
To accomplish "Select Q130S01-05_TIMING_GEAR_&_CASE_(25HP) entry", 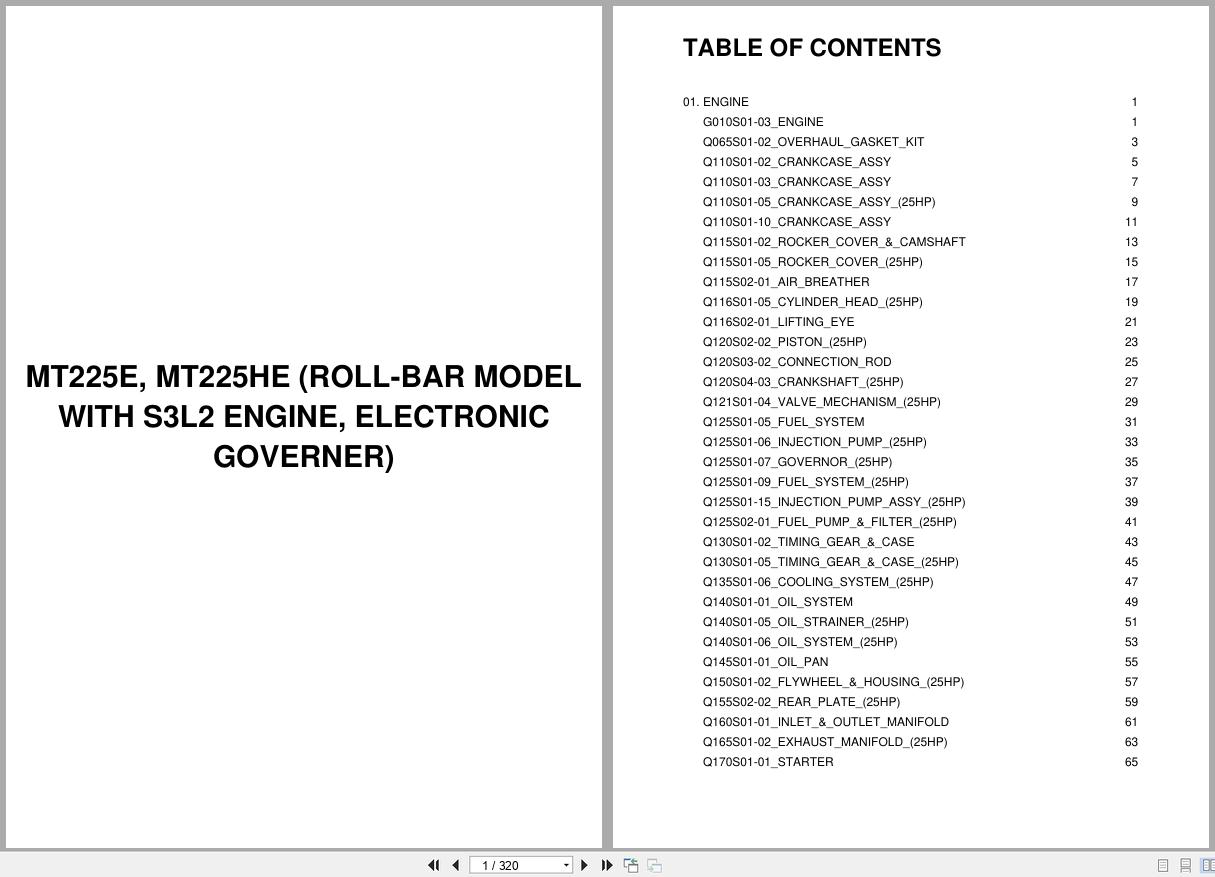I will point(830,562).
